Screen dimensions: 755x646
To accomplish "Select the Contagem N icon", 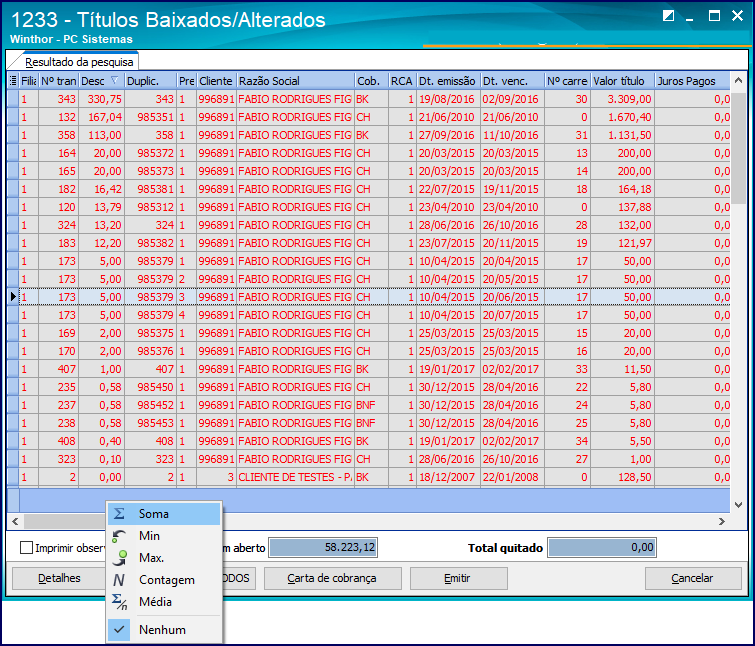I will [x=119, y=580].
